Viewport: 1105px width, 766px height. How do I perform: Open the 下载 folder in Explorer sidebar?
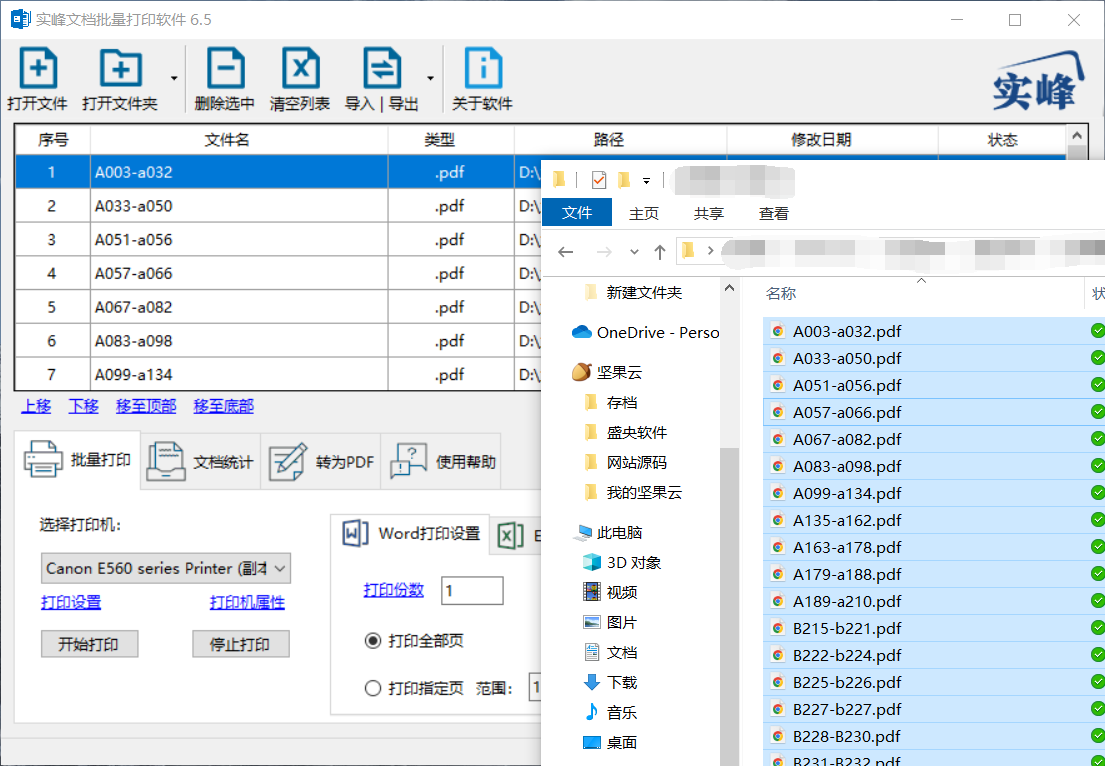(x=610, y=682)
